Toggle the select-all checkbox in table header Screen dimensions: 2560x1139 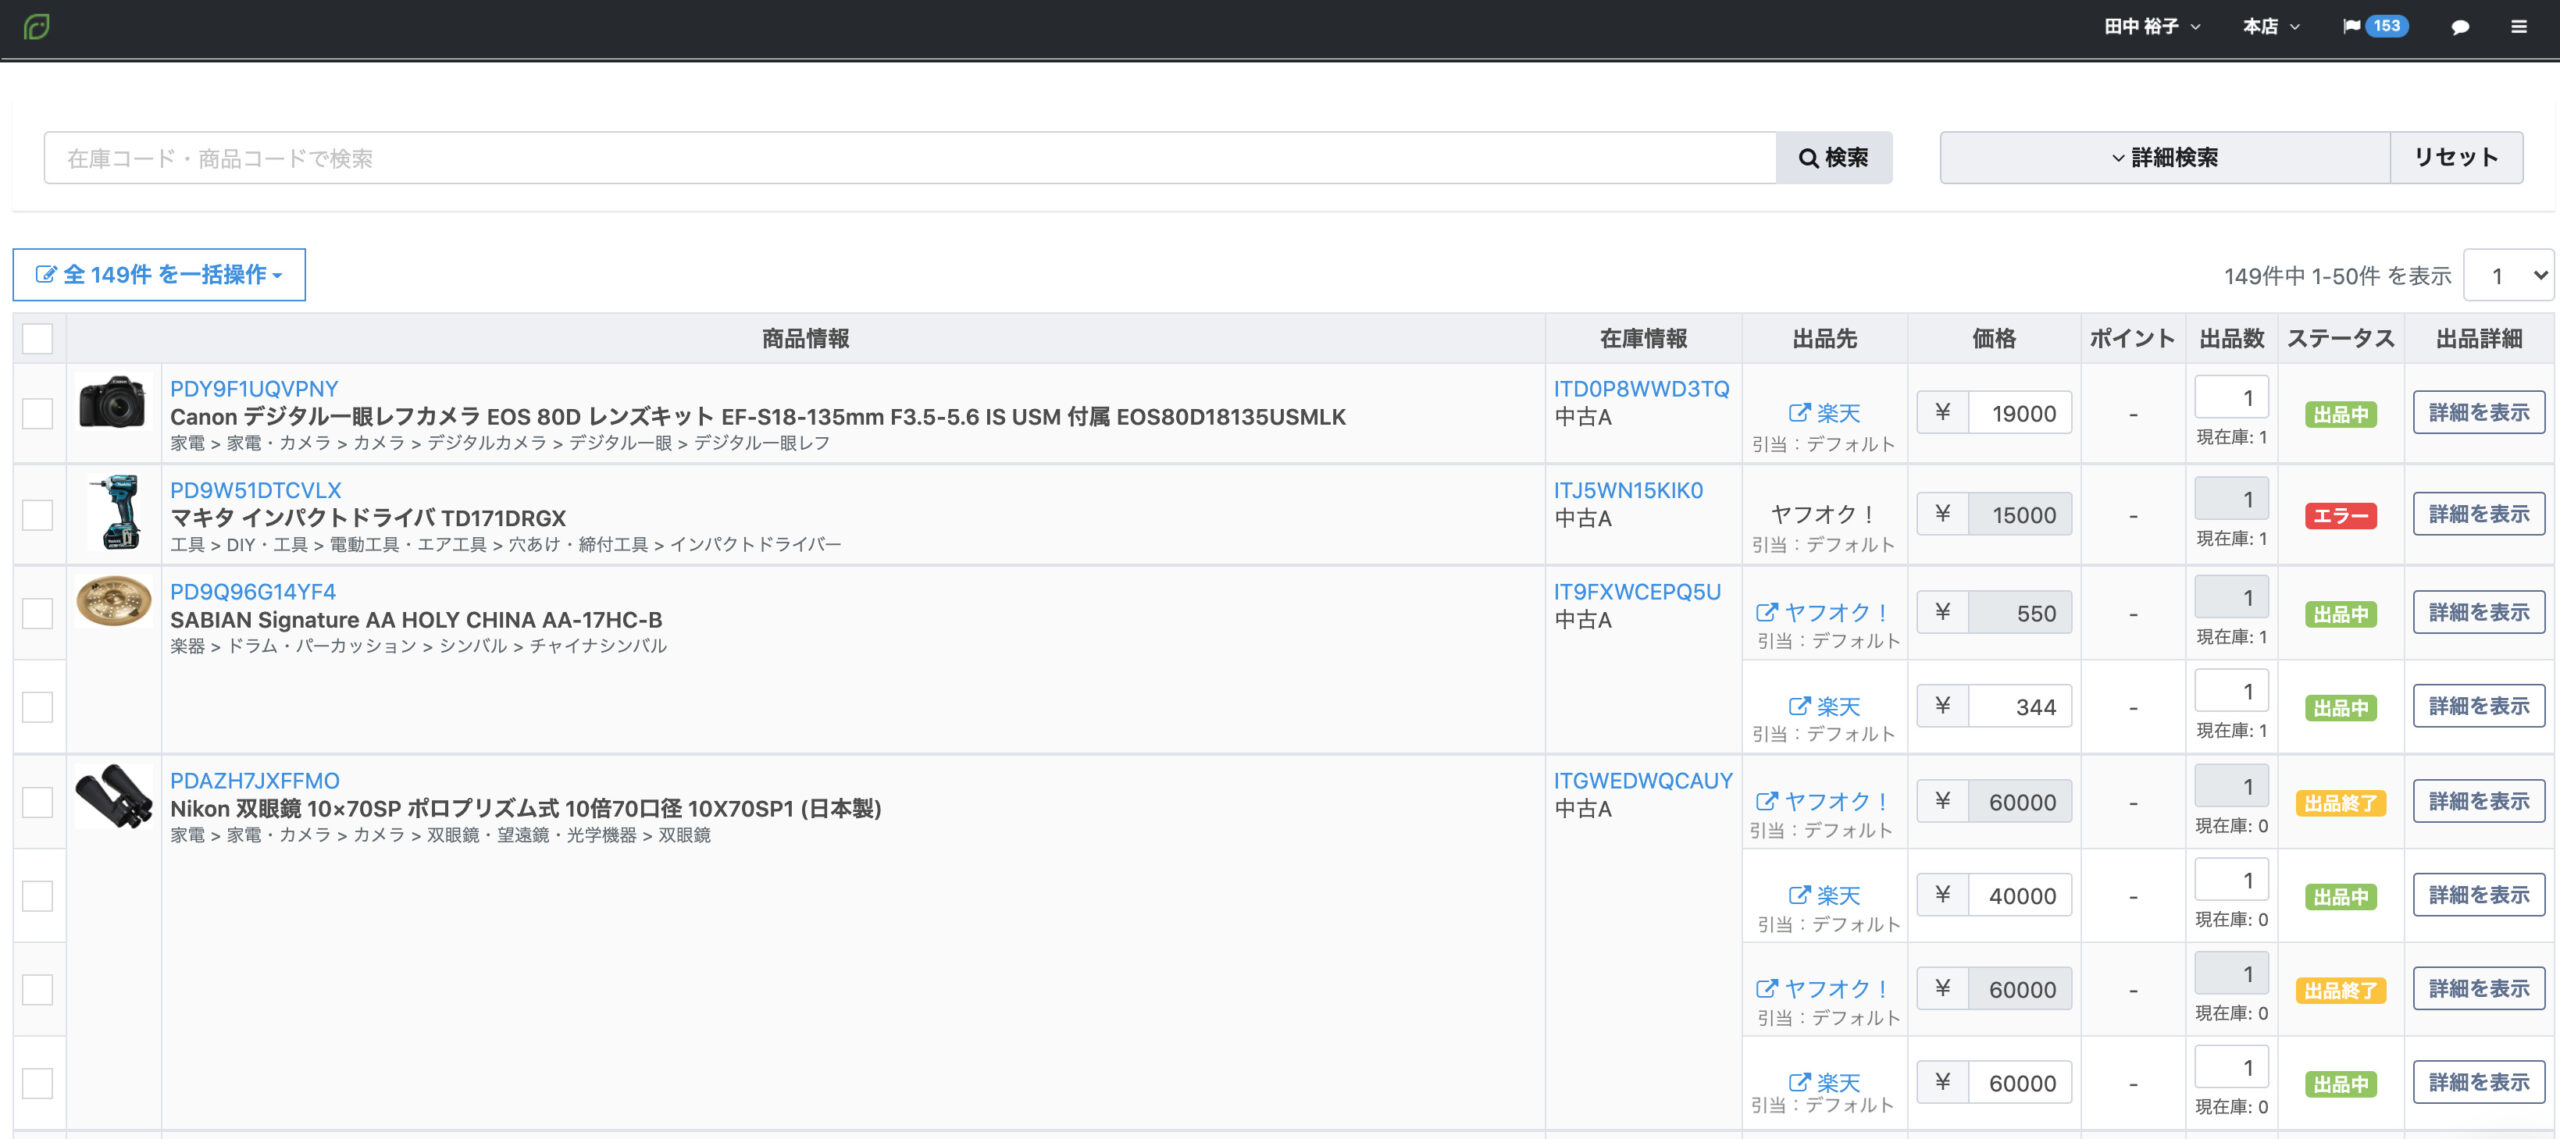coord(37,338)
